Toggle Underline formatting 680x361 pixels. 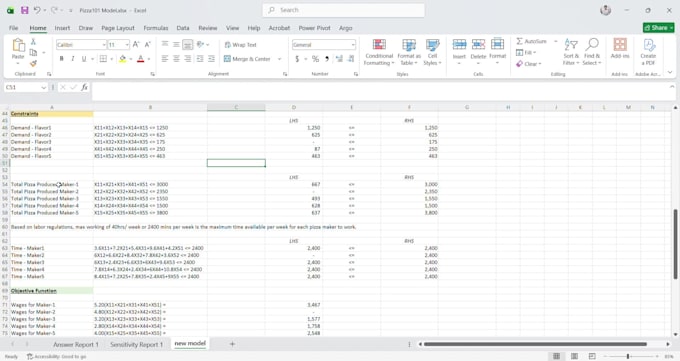[84, 59]
